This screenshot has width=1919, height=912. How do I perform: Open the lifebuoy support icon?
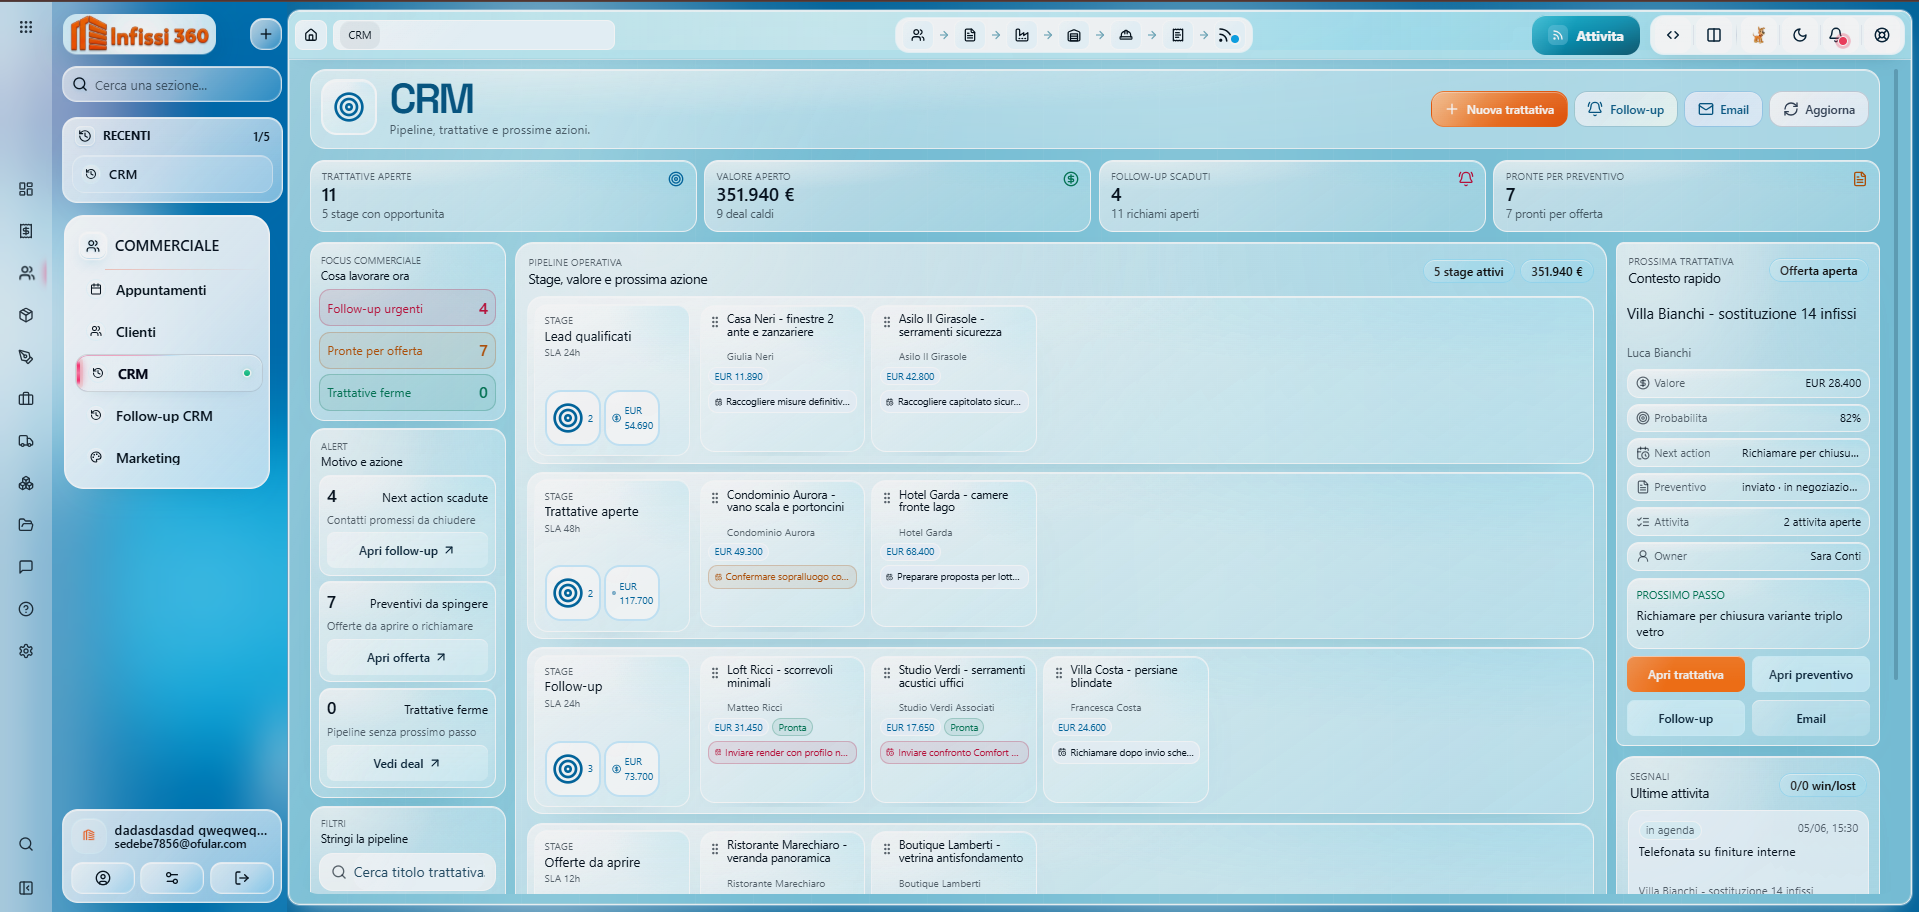tap(1882, 35)
